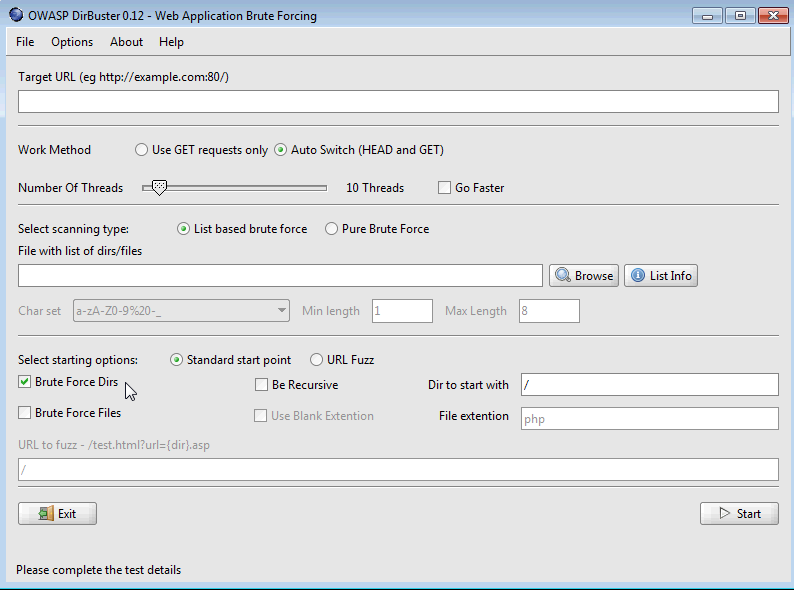This screenshot has width=794, height=590.
Task: Click the Max Length field
Action: pyautogui.click(x=549, y=311)
